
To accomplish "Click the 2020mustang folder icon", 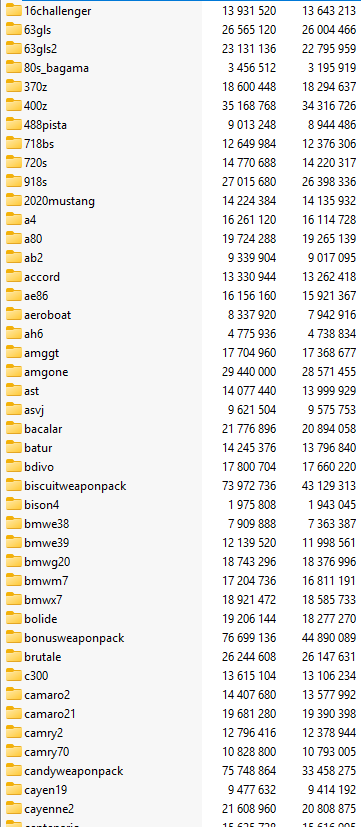I will (x=14, y=200).
